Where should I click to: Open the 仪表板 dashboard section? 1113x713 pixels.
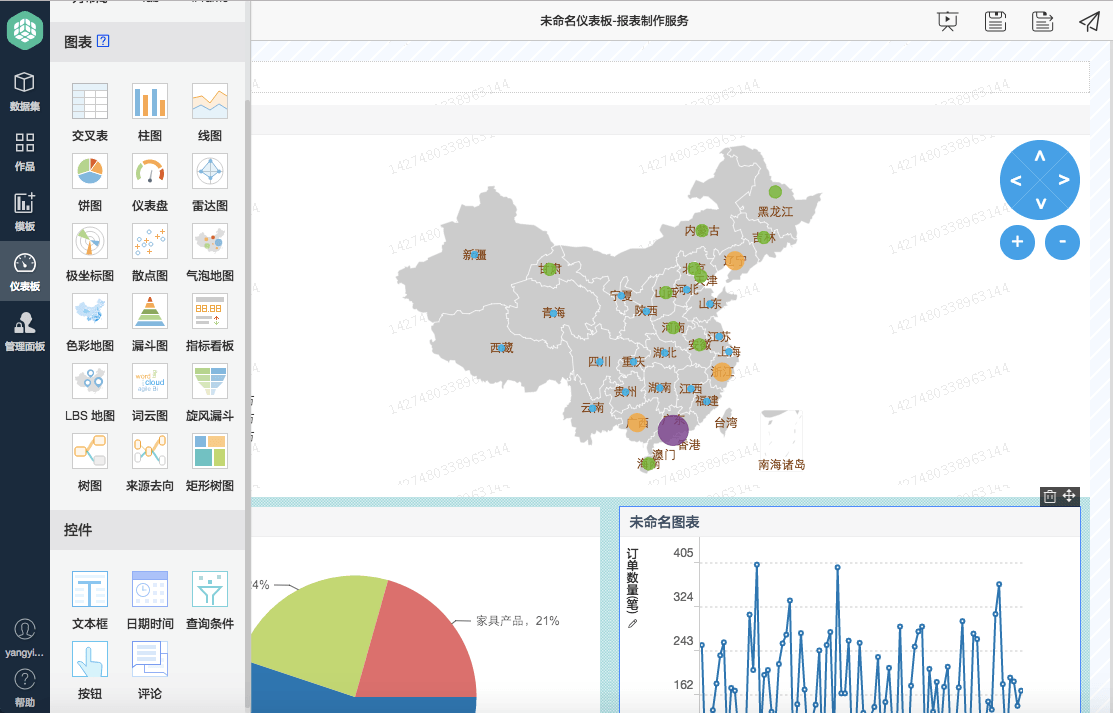[25, 271]
